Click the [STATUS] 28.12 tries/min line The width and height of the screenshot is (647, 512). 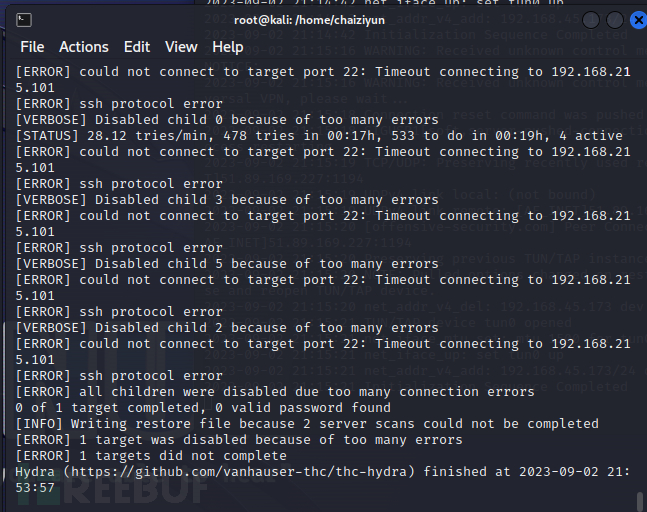click(x=320, y=136)
